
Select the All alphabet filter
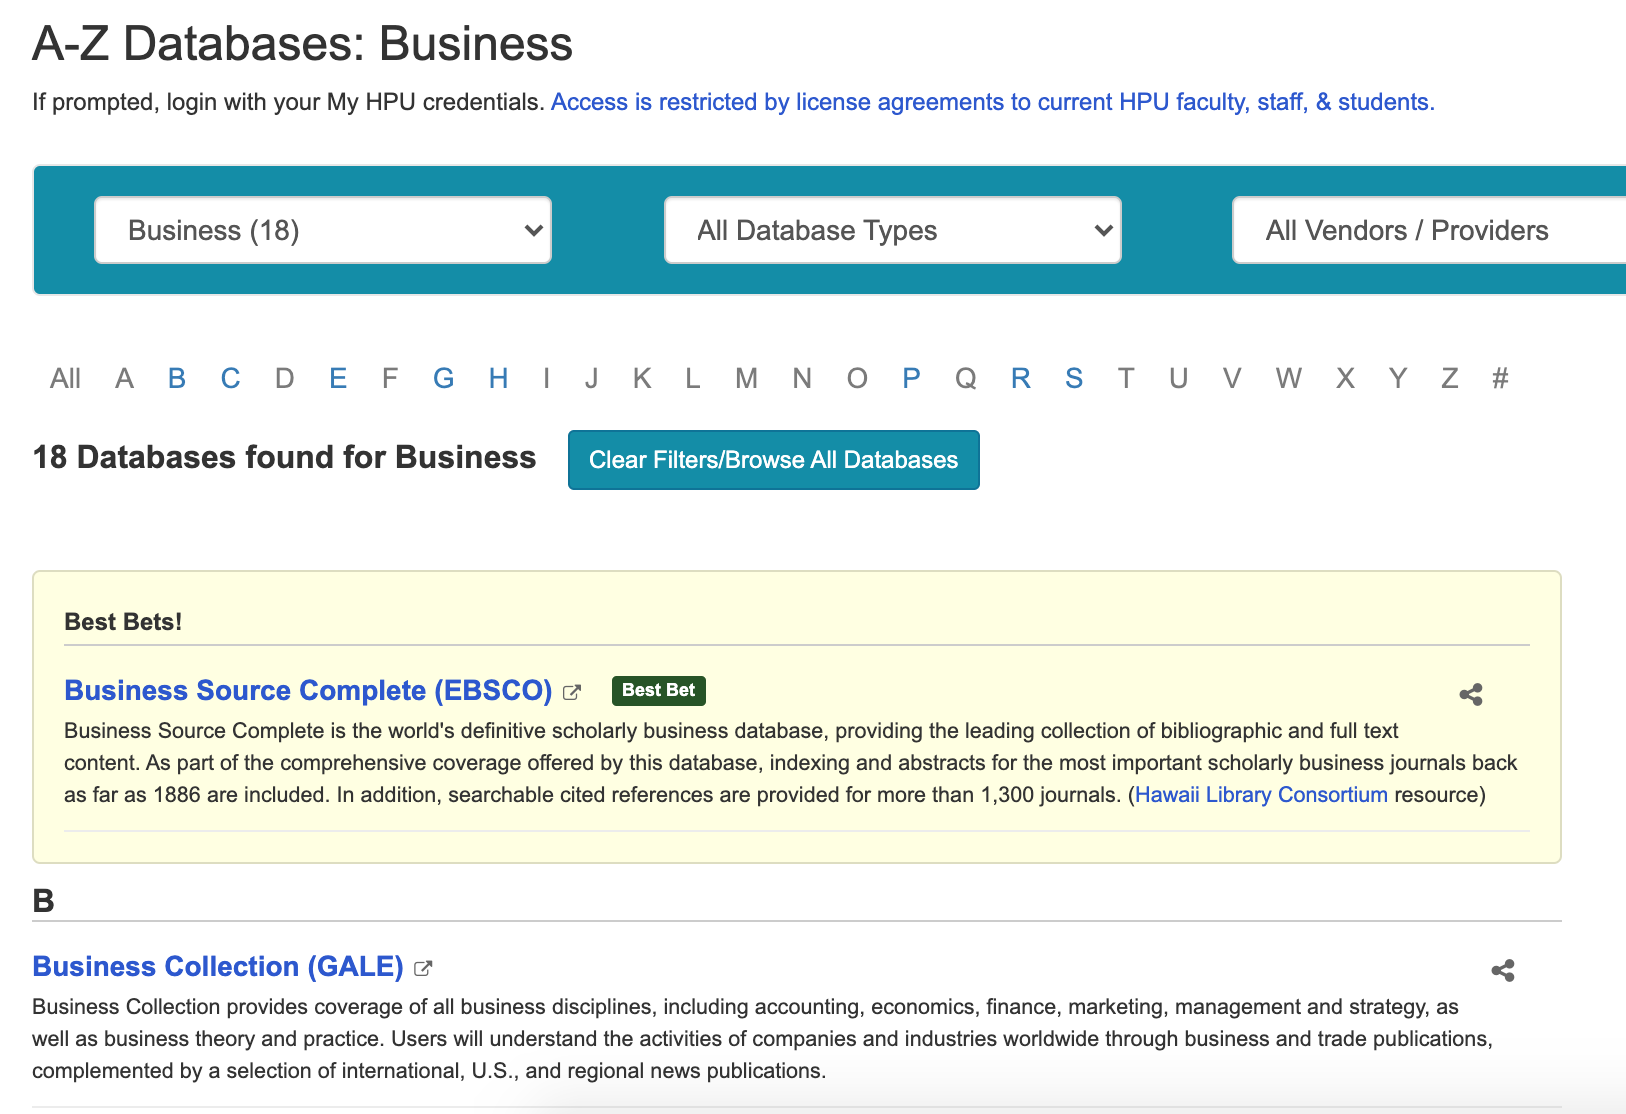pos(65,378)
